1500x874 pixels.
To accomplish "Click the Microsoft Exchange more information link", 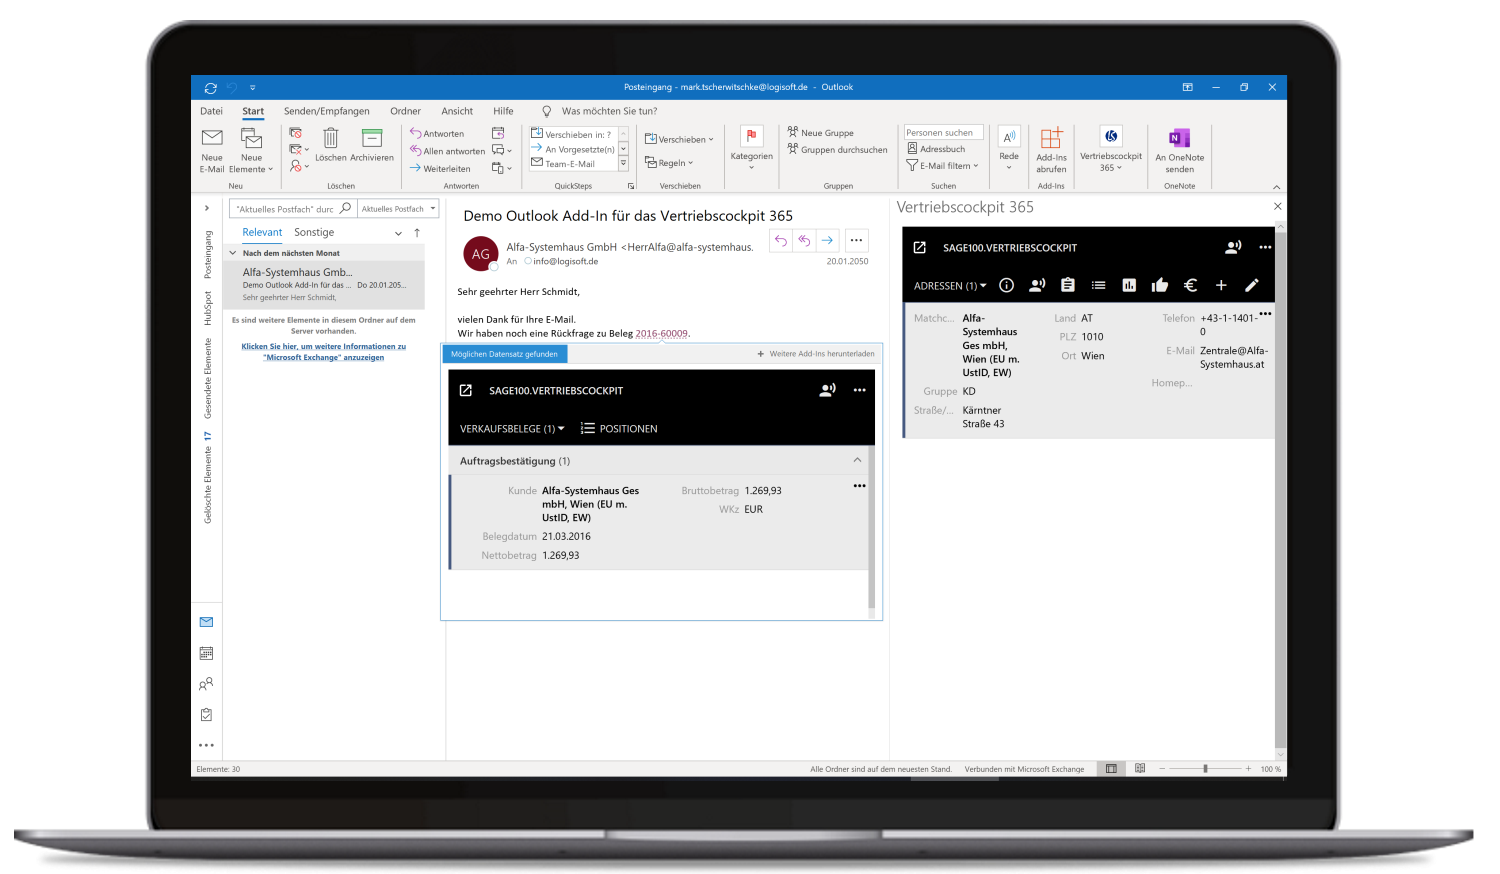I will tap(323, 352).
